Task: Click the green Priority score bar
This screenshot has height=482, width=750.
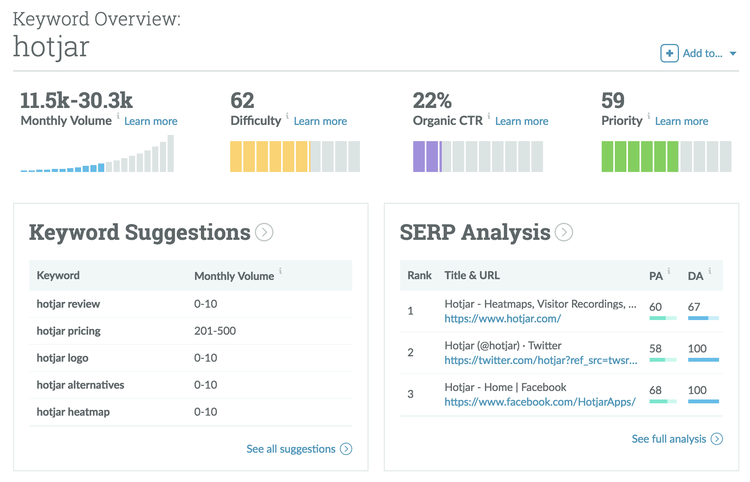Action: point(666,156)
